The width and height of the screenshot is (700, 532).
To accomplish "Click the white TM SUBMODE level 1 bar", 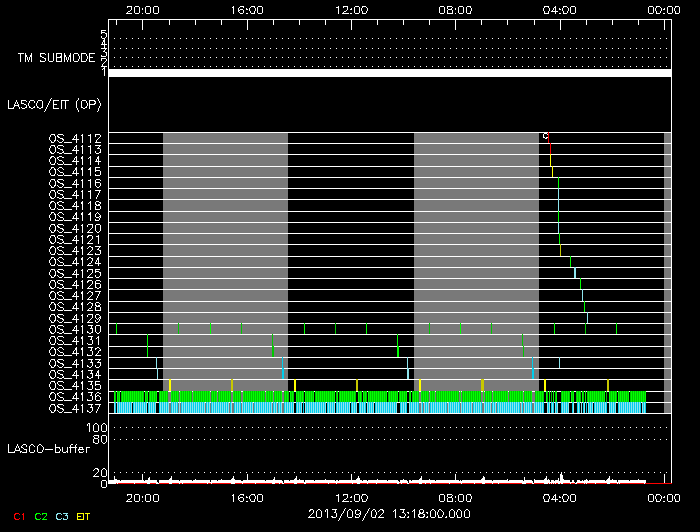I will (x=389, y=73).
